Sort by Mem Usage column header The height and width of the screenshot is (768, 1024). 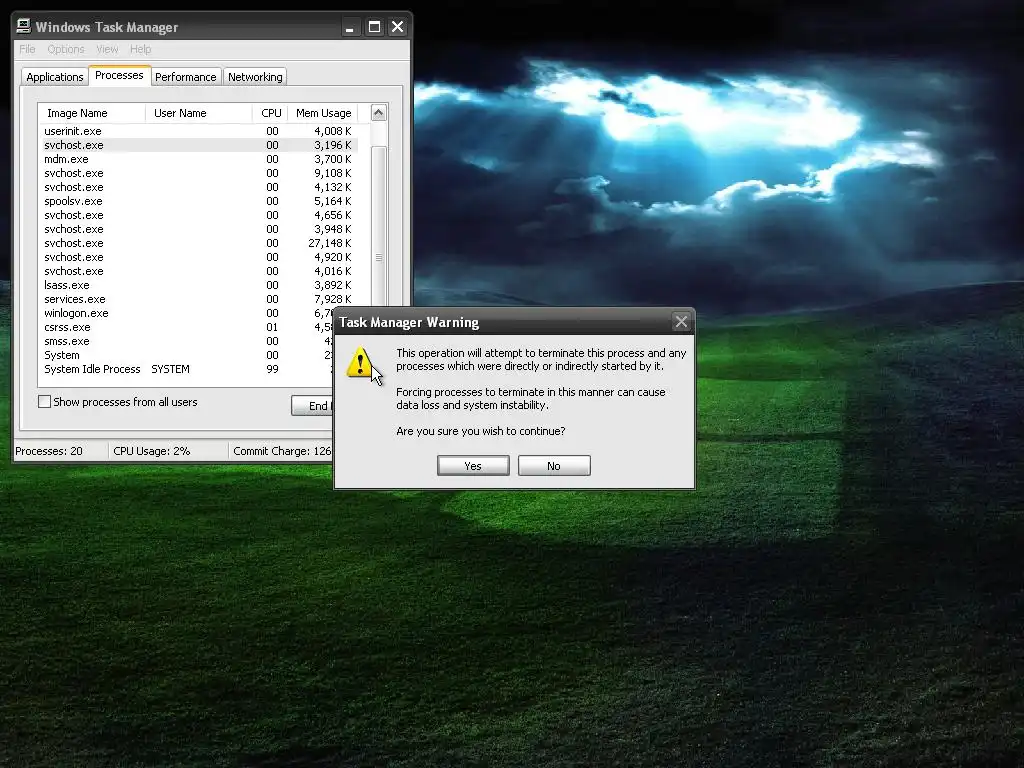pos(323,113)
